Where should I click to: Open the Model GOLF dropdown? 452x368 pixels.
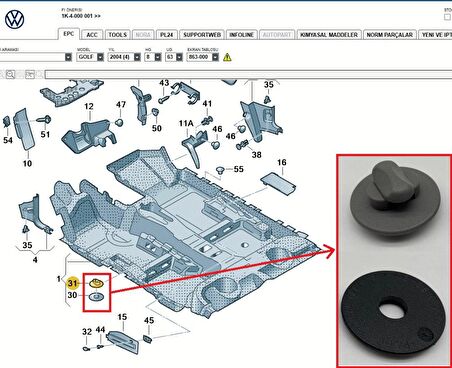tap(90, 57)
